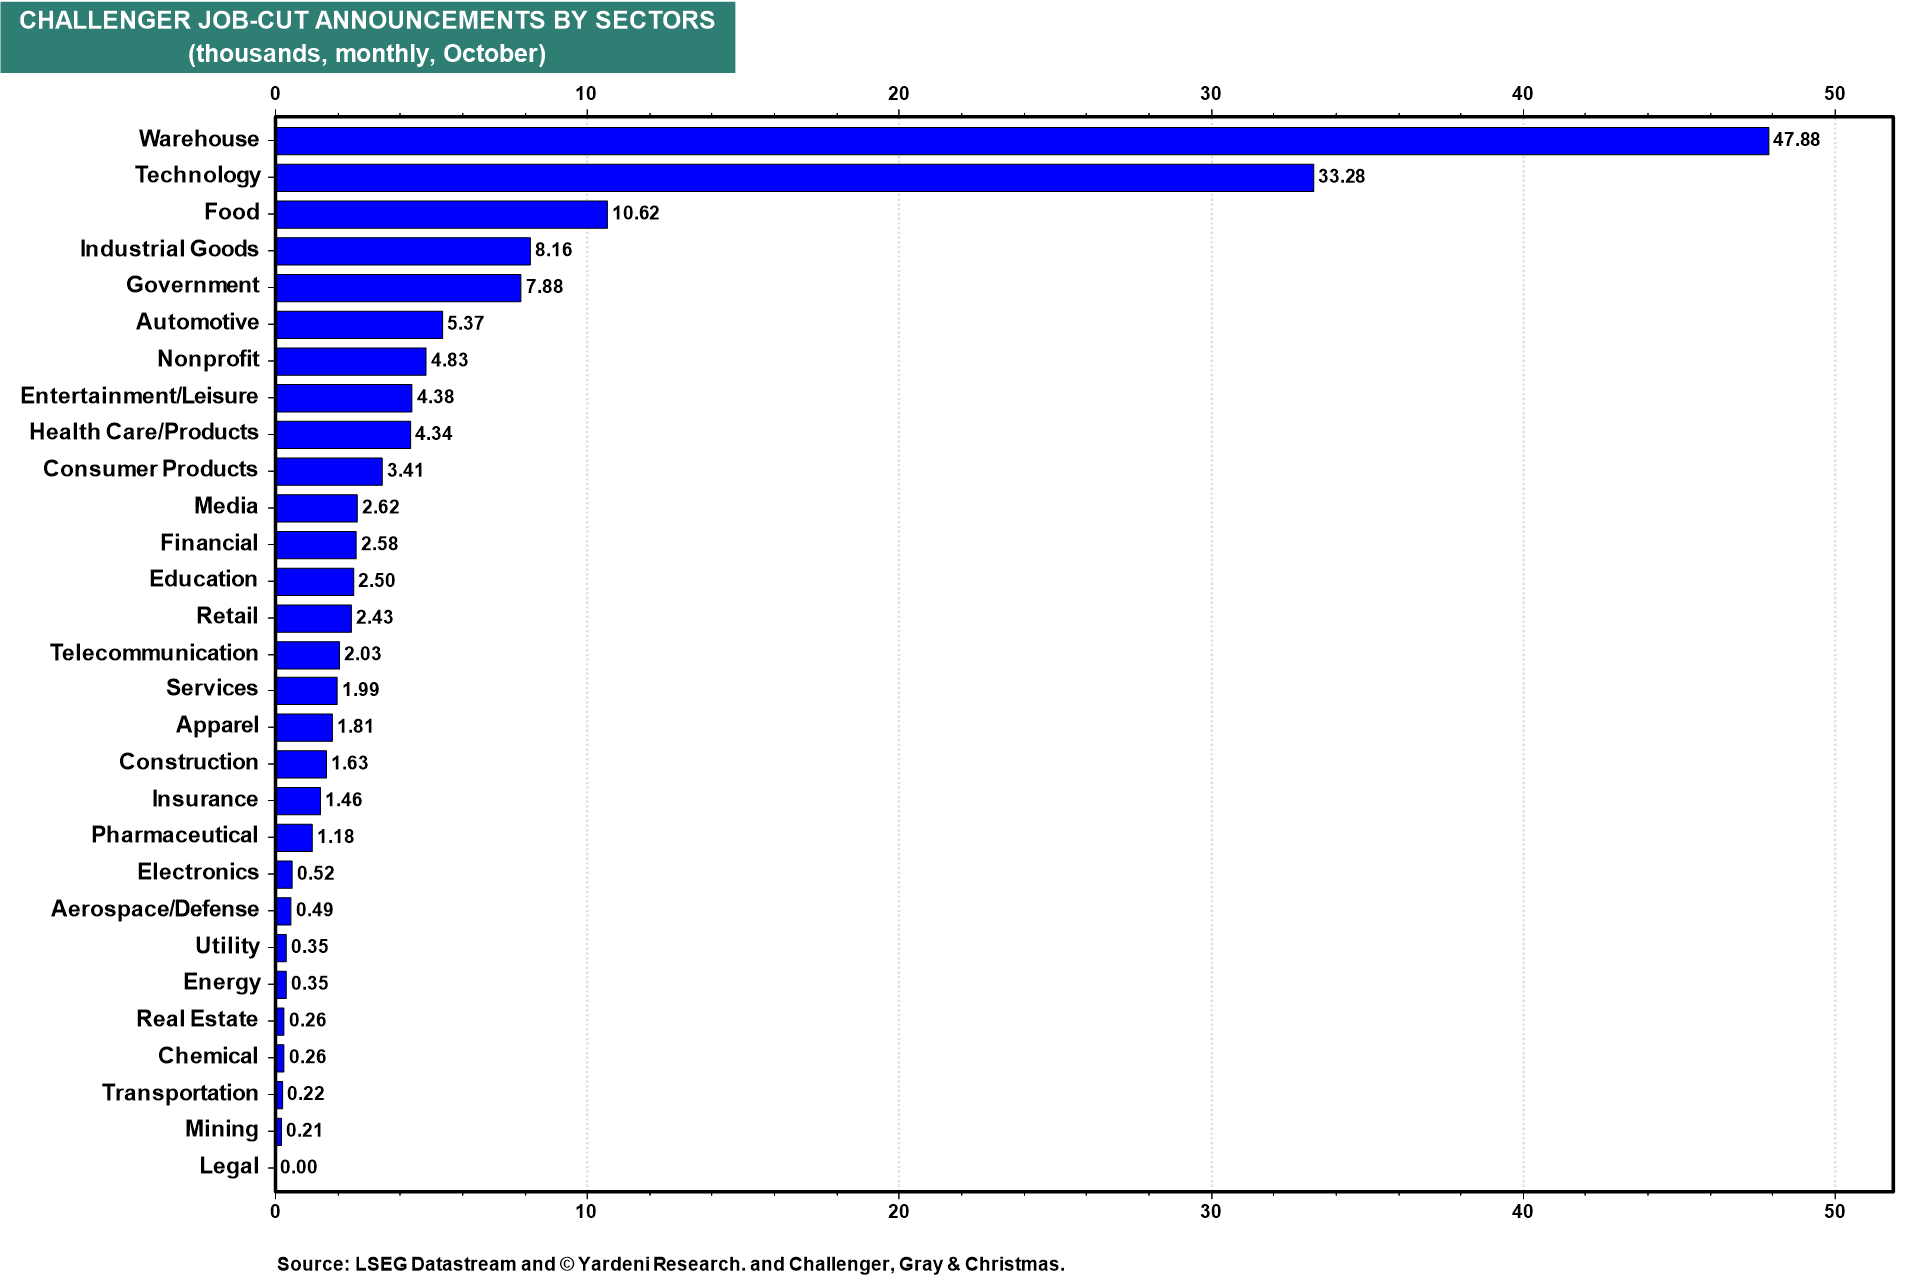Click the Nonprofit bar
Screen dimensions: 1920x1280
[x=351, y=361]
